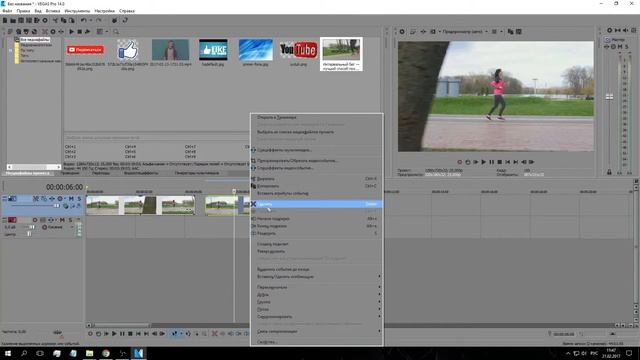Click the search media magnifier icon
The height and width of the screenshot is (360, 640).
coord(116,31)
